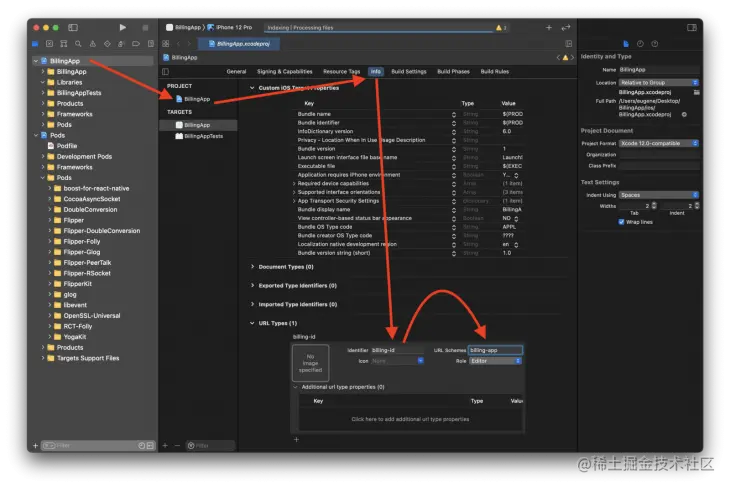Image resolution: width=730 pixels, height=488 pixels.
Task: Select the BillingAppTests target
Action: click(199, 136)
